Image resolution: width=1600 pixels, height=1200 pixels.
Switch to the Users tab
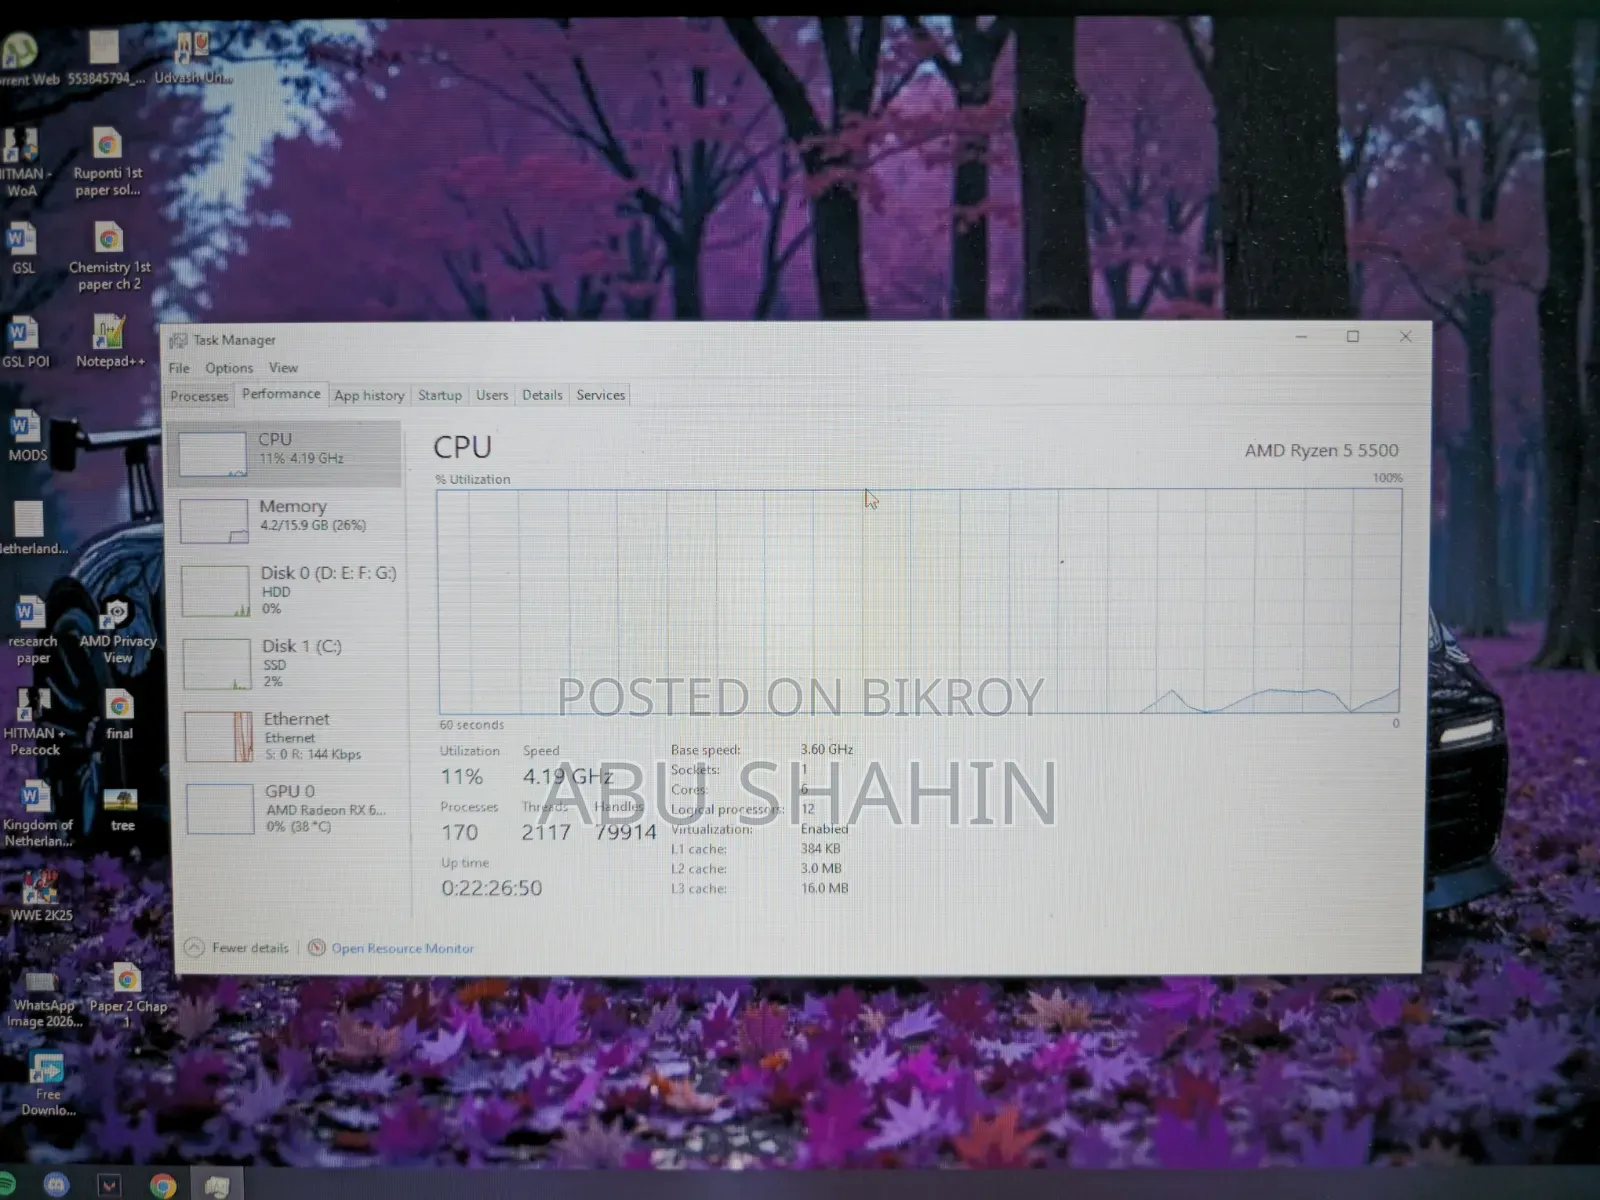492,395
